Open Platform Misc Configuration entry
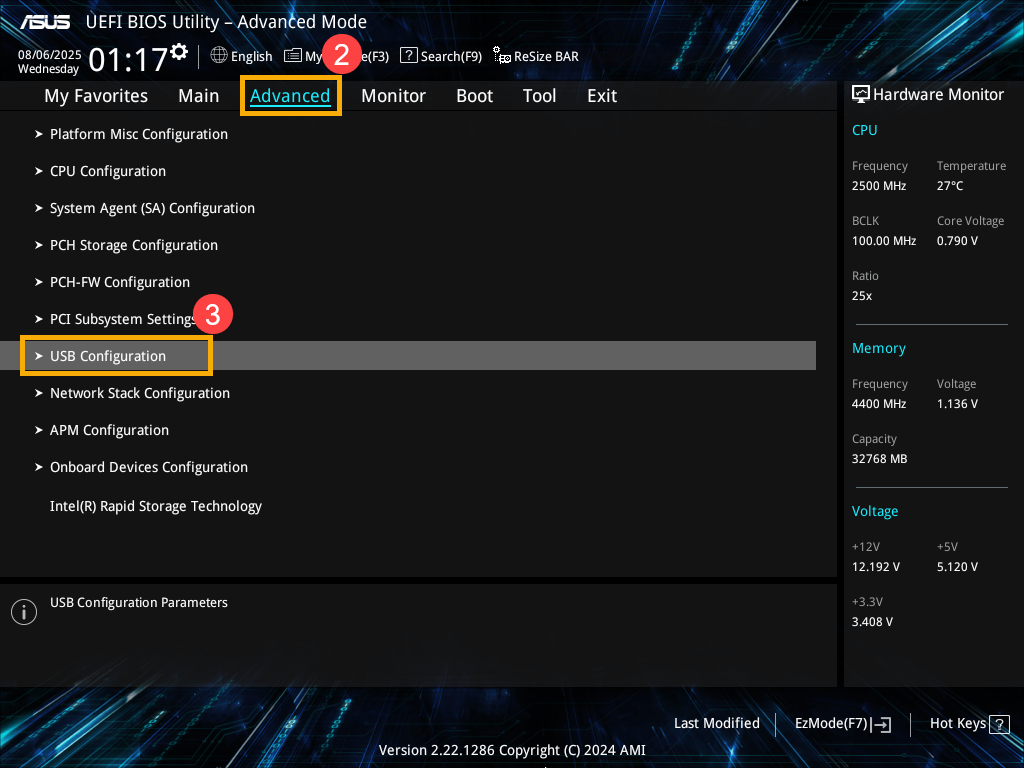The width and height of the screenshot is (1024, 768). (139, 134)
